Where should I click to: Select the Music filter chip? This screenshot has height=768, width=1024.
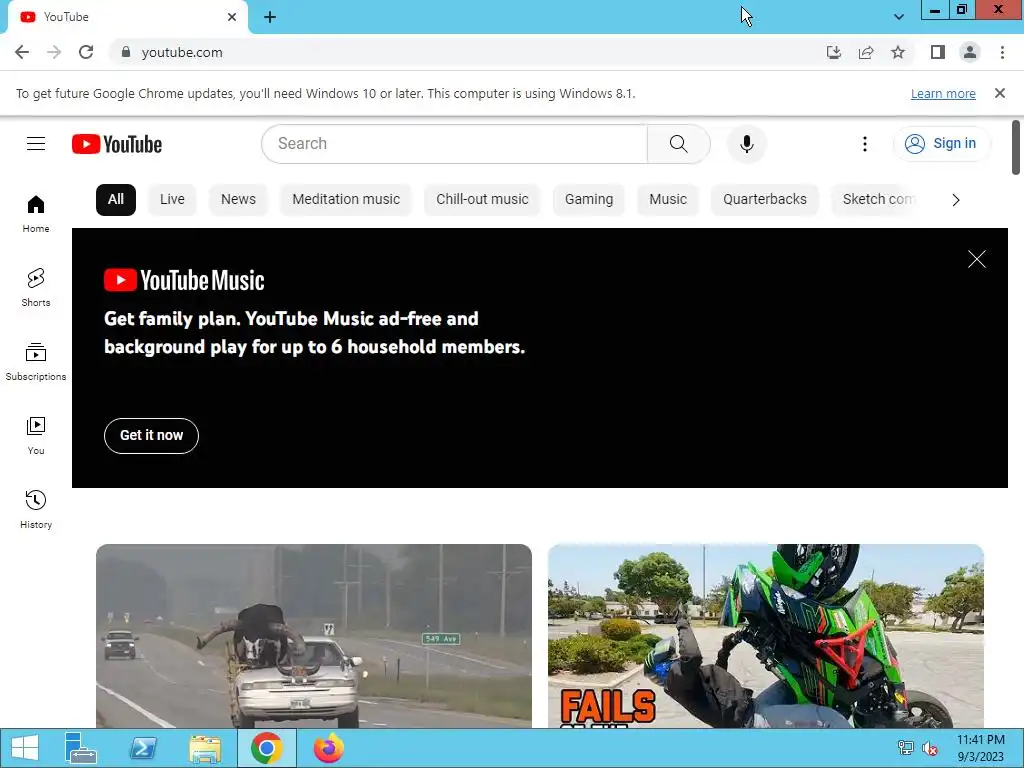(668, 200)
